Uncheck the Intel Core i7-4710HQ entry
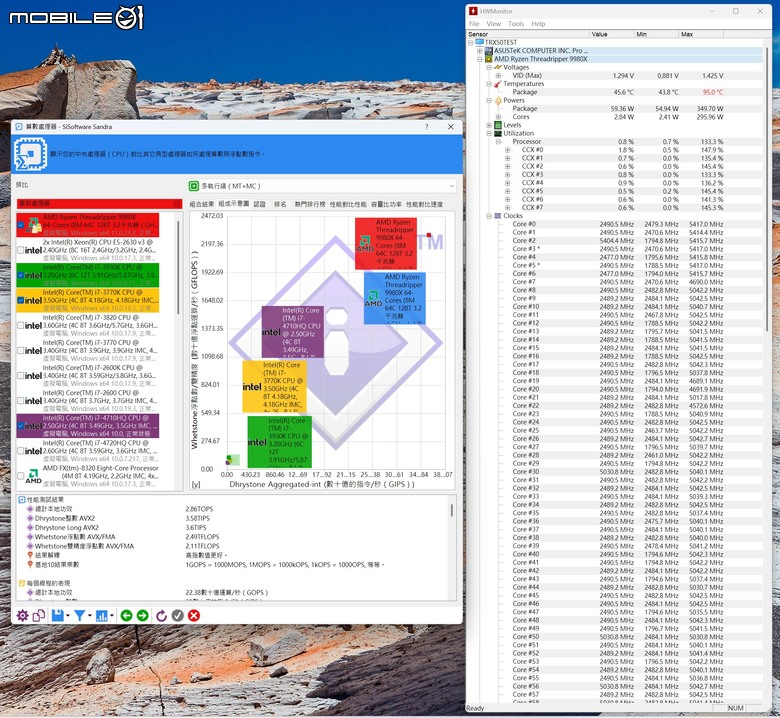The height and width of the screenshot is (718, 780). click(x=20, y=426)
